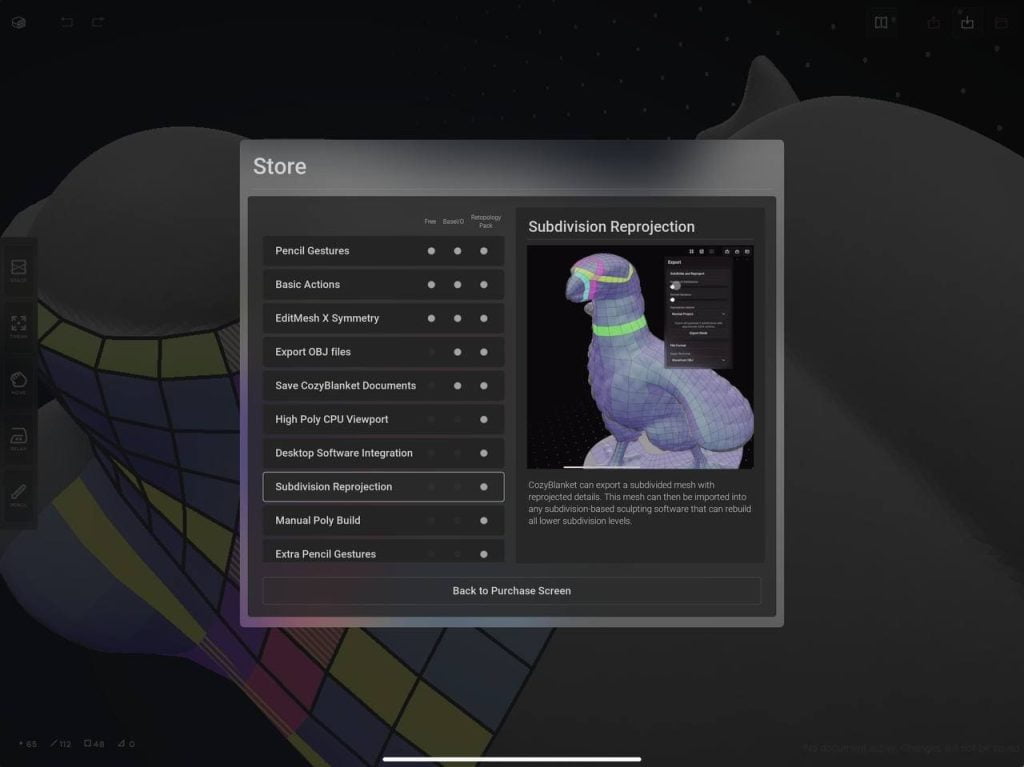Select Desktop Software Integration feature
The height and width of the screenshot is (767, 1024).
coord(383,453)
